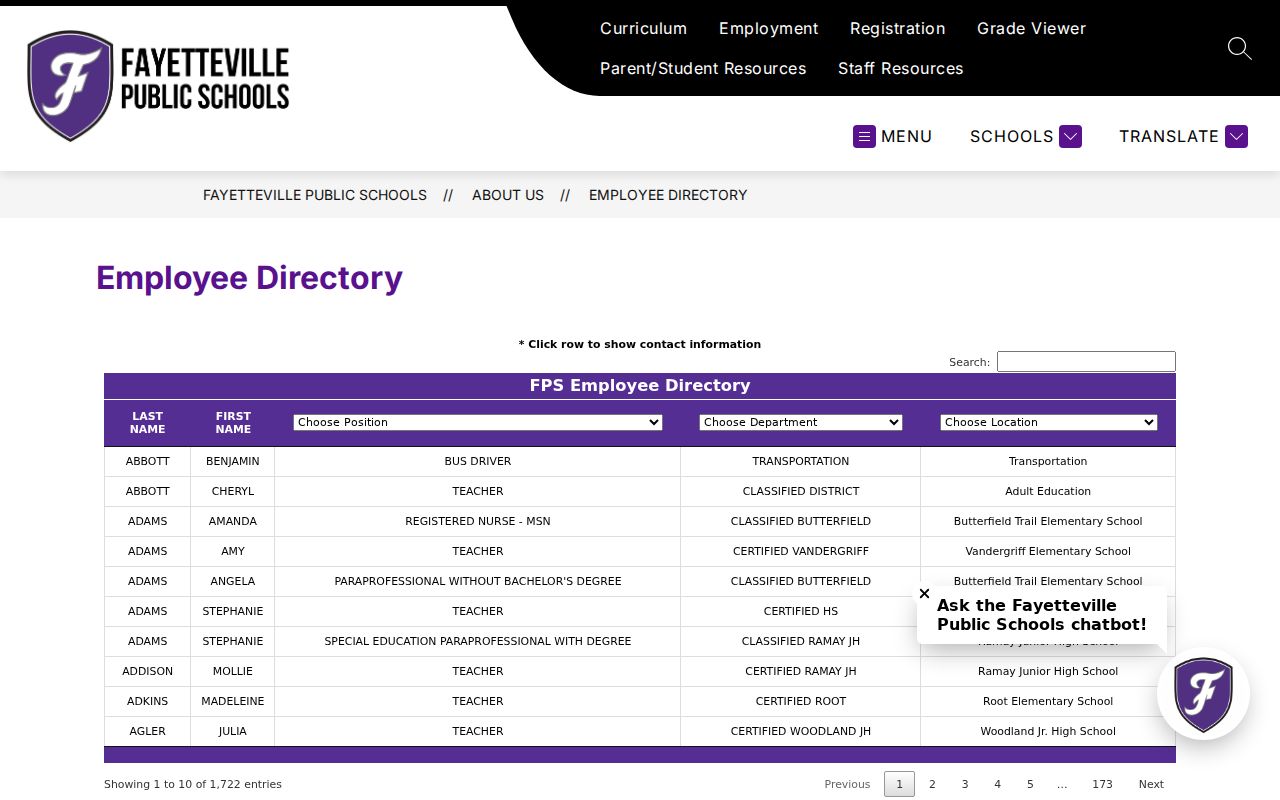1280x800 pixels.
Task: Sort by Last Name column header
Action: click(147, 423)
